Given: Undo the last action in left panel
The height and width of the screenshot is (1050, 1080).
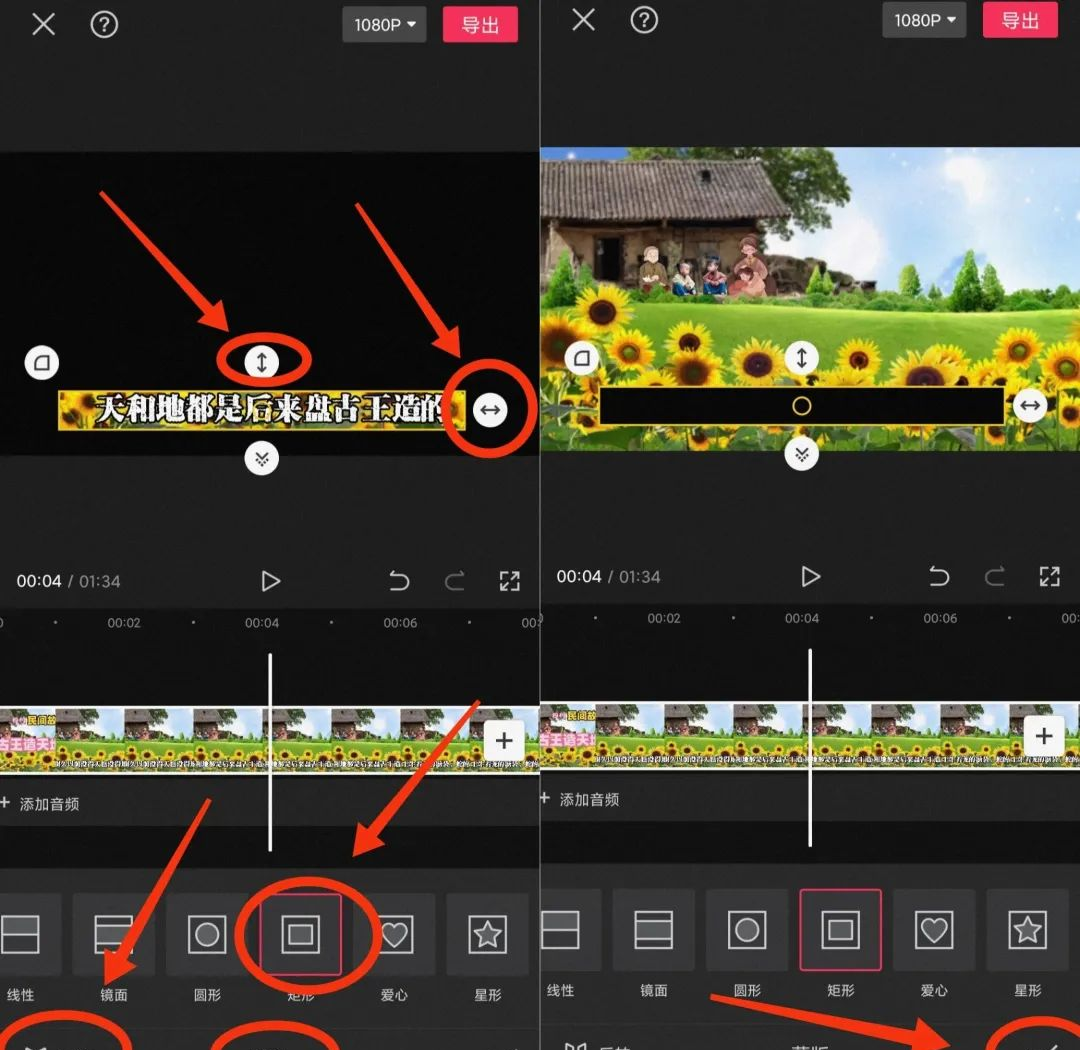Looking at the screenshot, I should click(399, 581).
